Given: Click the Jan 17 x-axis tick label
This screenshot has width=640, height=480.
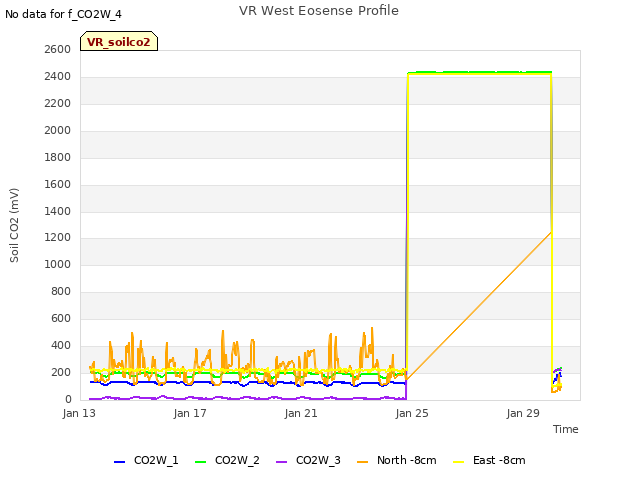Looking at the screenshot, I should 190,413.
